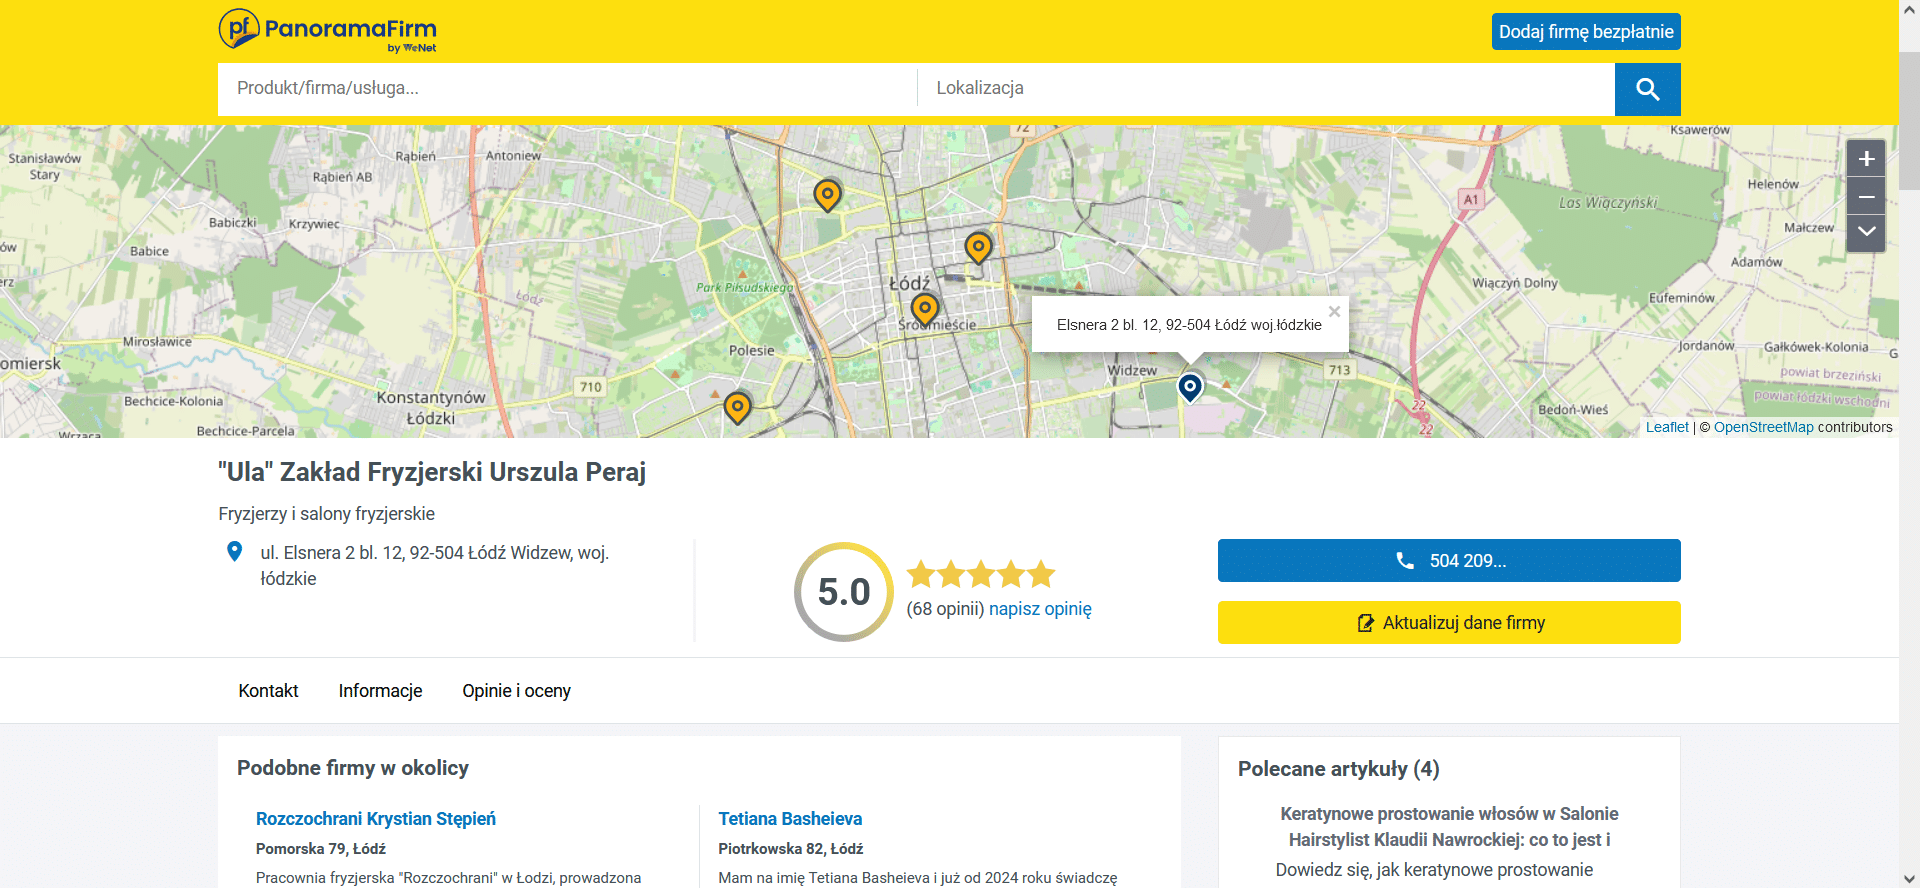Zoom in the map with plus button
1920x888 pixels.
tap(1865, 159)
